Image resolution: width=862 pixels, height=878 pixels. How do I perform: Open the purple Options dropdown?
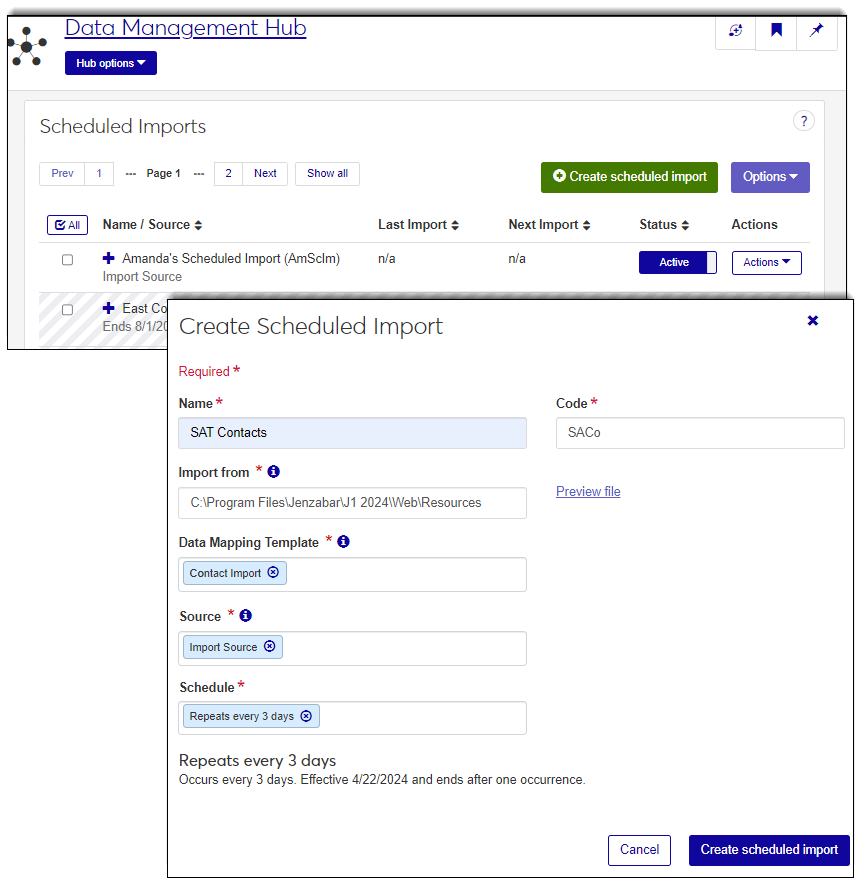tap(770, 177)
